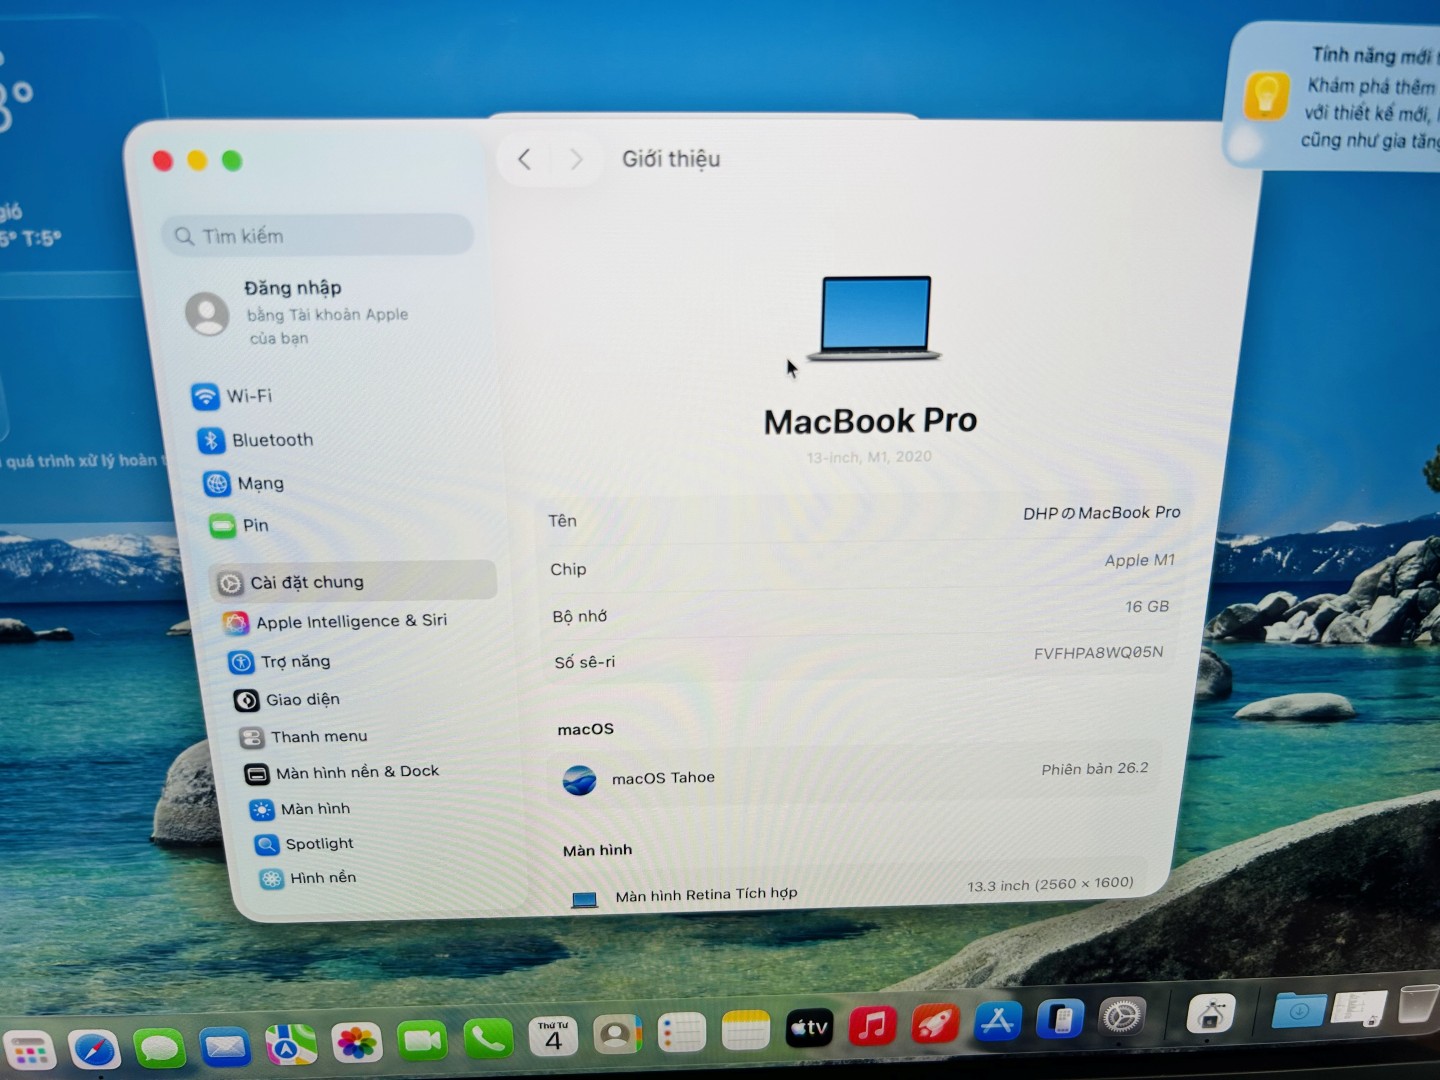The image size is (1440, 1080).
Task: Open Safari from the Dock
Action: [95, 1049]
